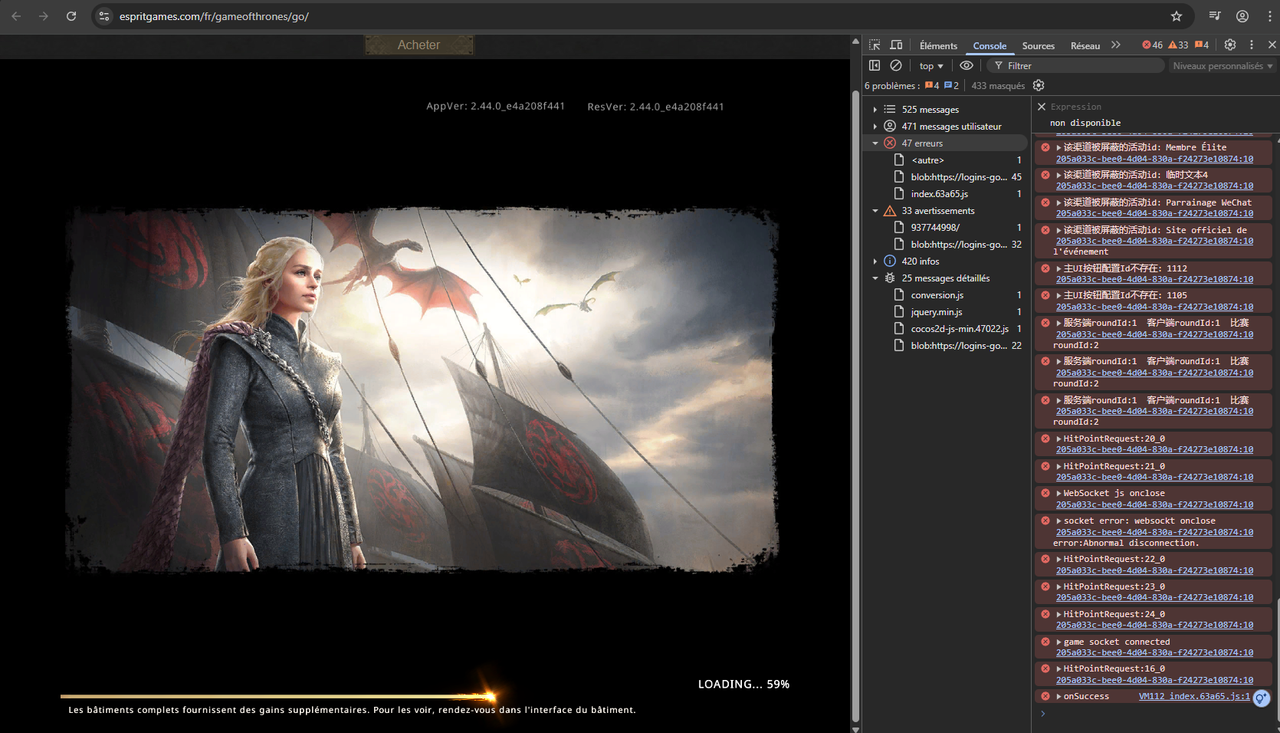Bookmark this page with the star icon
Viewport: 1280px width, 733px height.
1176,16
